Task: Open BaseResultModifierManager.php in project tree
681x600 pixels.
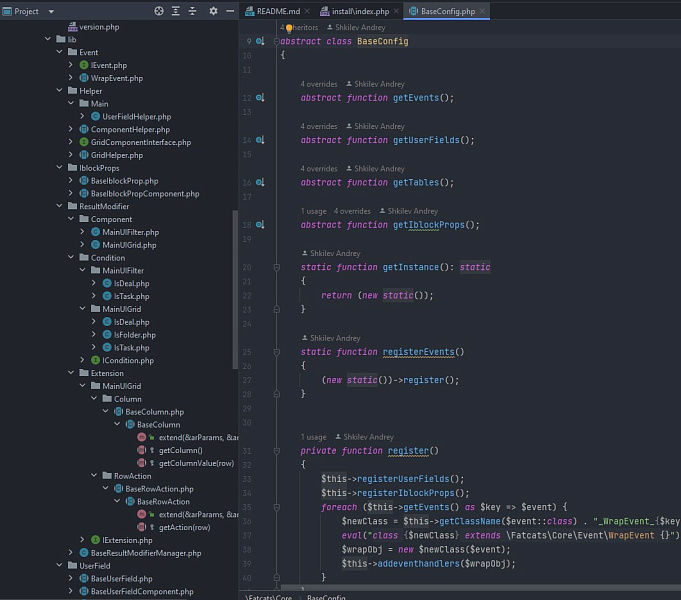Action: (145, 552)
